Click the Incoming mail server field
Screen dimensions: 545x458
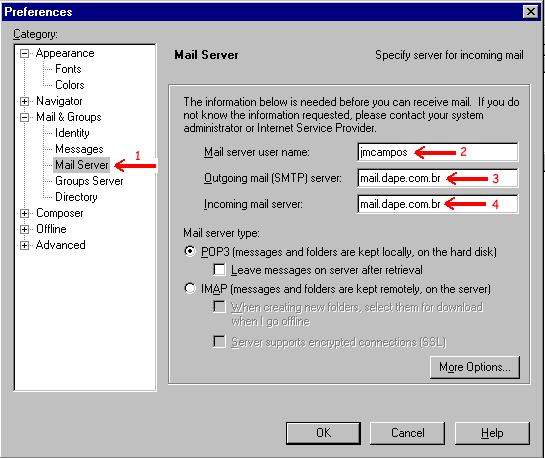tap(438, 204)
